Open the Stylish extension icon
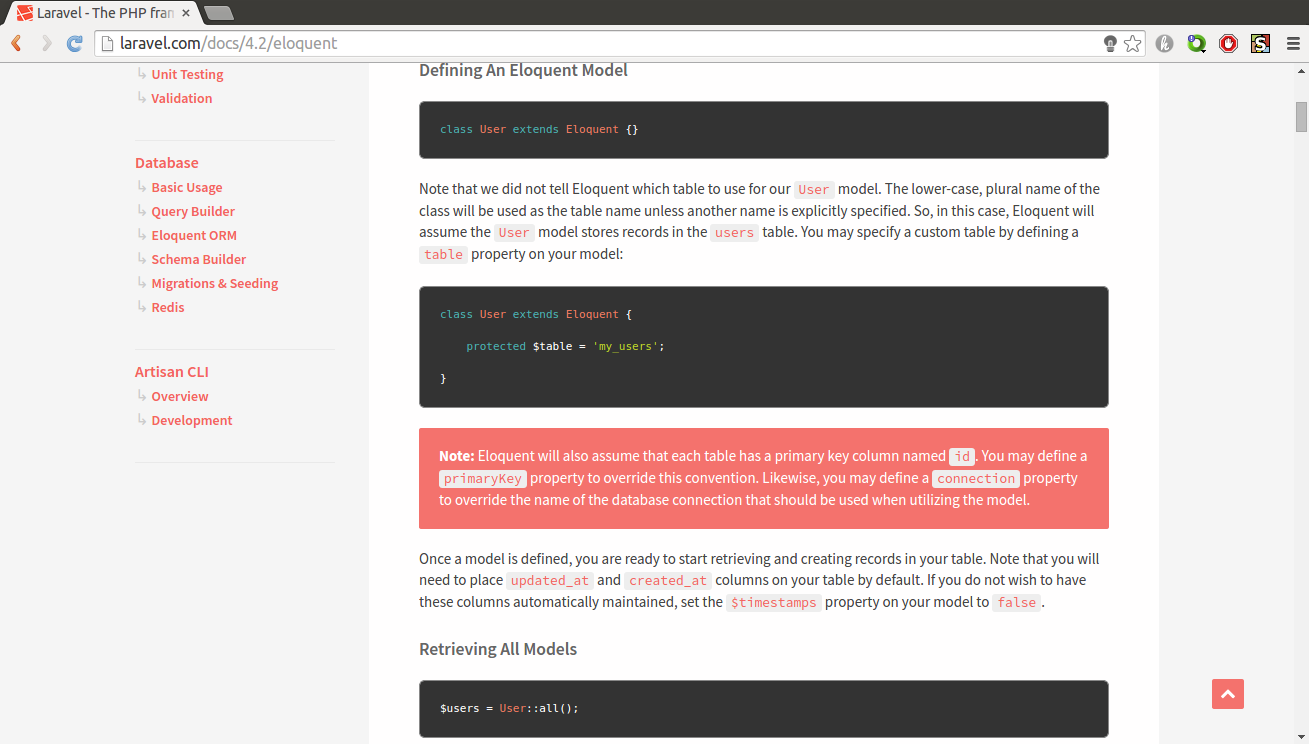The width and height of the screenshot is (1309, 744). pyautogui.click(x=1260, y=43)
